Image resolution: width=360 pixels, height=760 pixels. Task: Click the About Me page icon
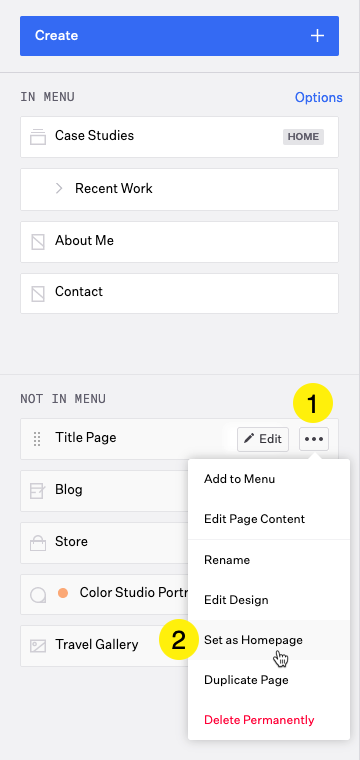[x=38, y=241]
